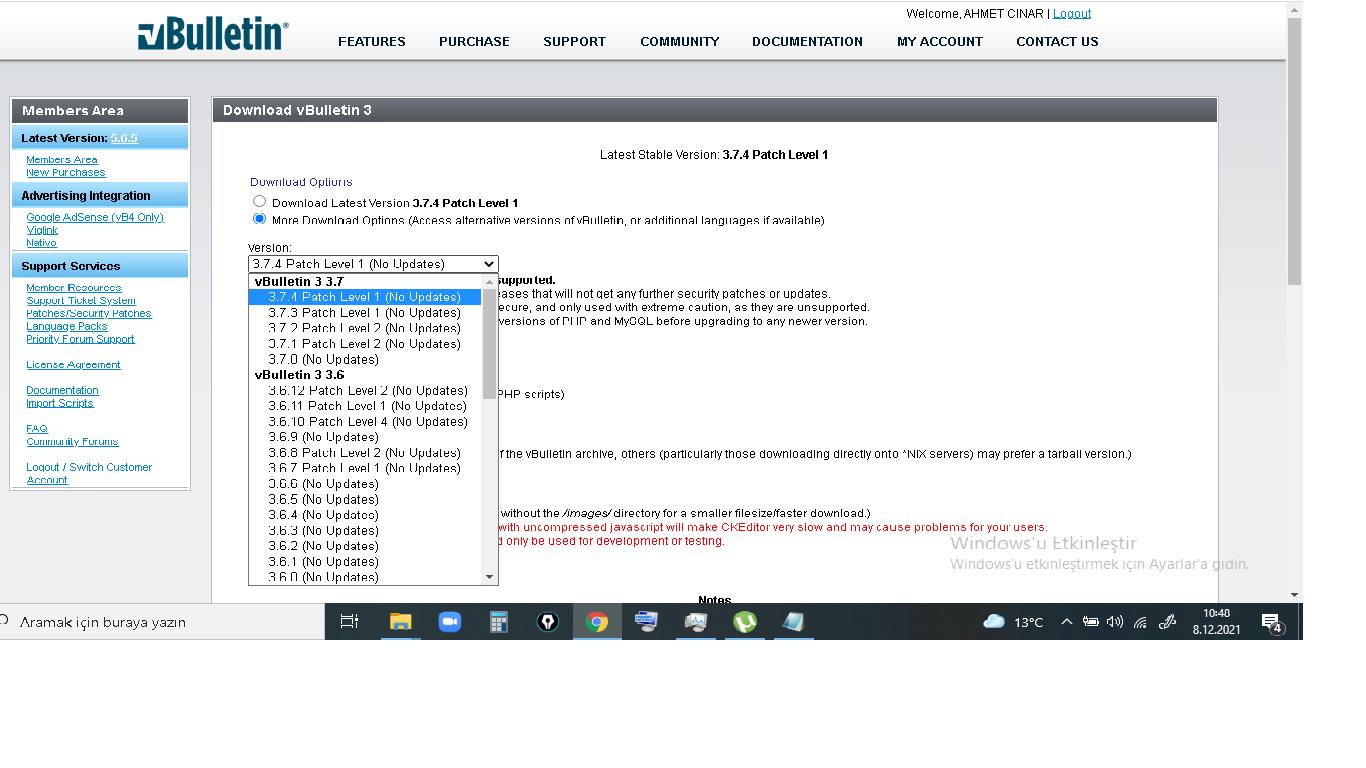Open File Explorer from the taskbar
1366x768 pixels.
[400, 622]
